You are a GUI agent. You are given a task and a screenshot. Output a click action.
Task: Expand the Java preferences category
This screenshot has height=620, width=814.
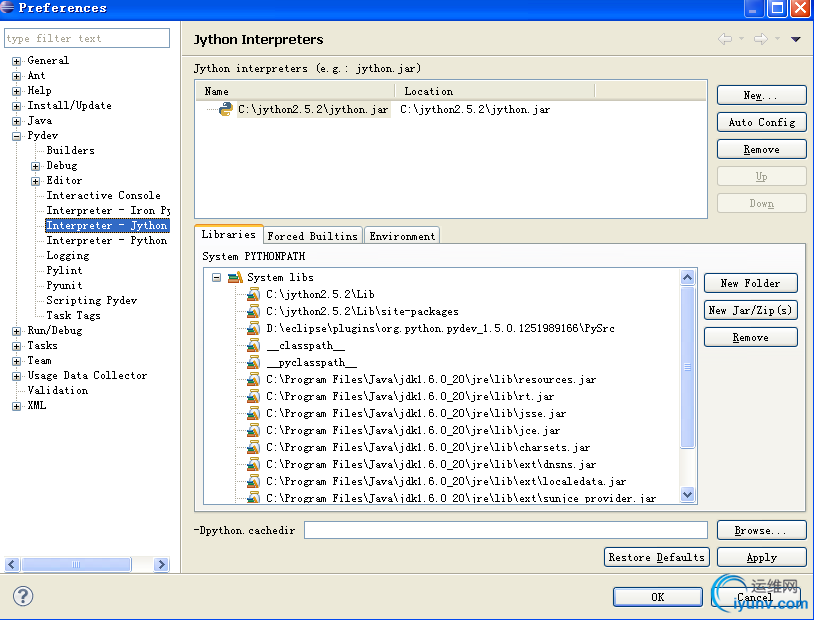click(x=17, y=121)
